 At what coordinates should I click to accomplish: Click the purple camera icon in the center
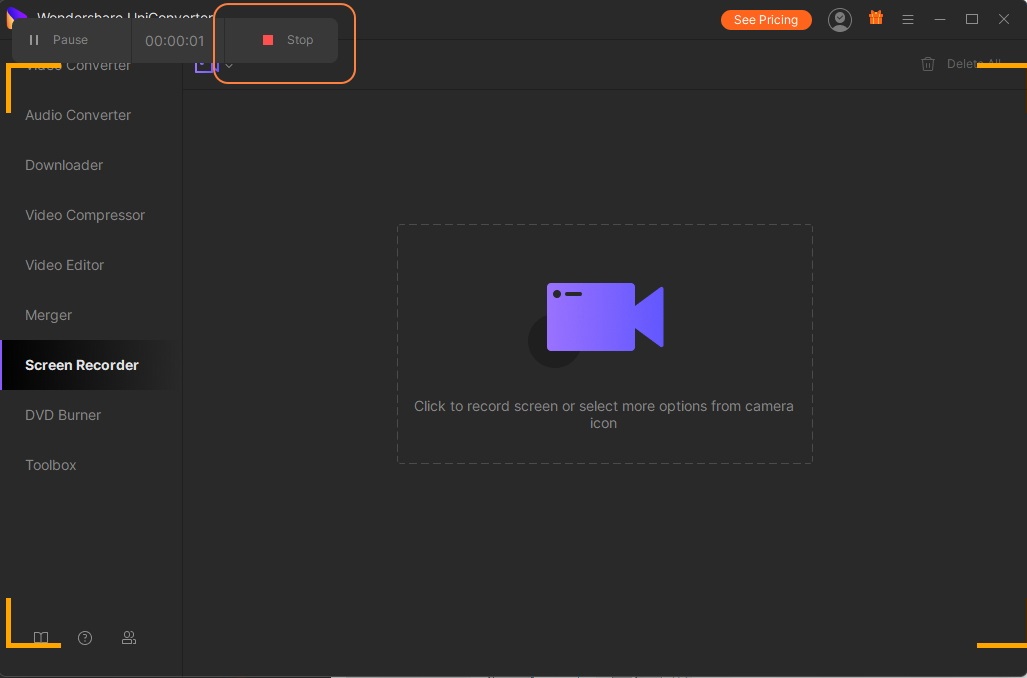pos(604,317)
